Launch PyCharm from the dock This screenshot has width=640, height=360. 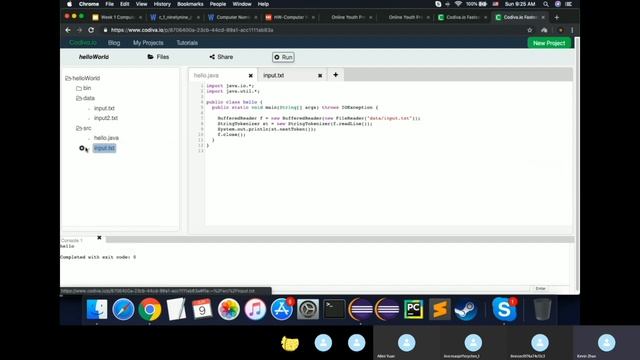(x=413, y=309)
